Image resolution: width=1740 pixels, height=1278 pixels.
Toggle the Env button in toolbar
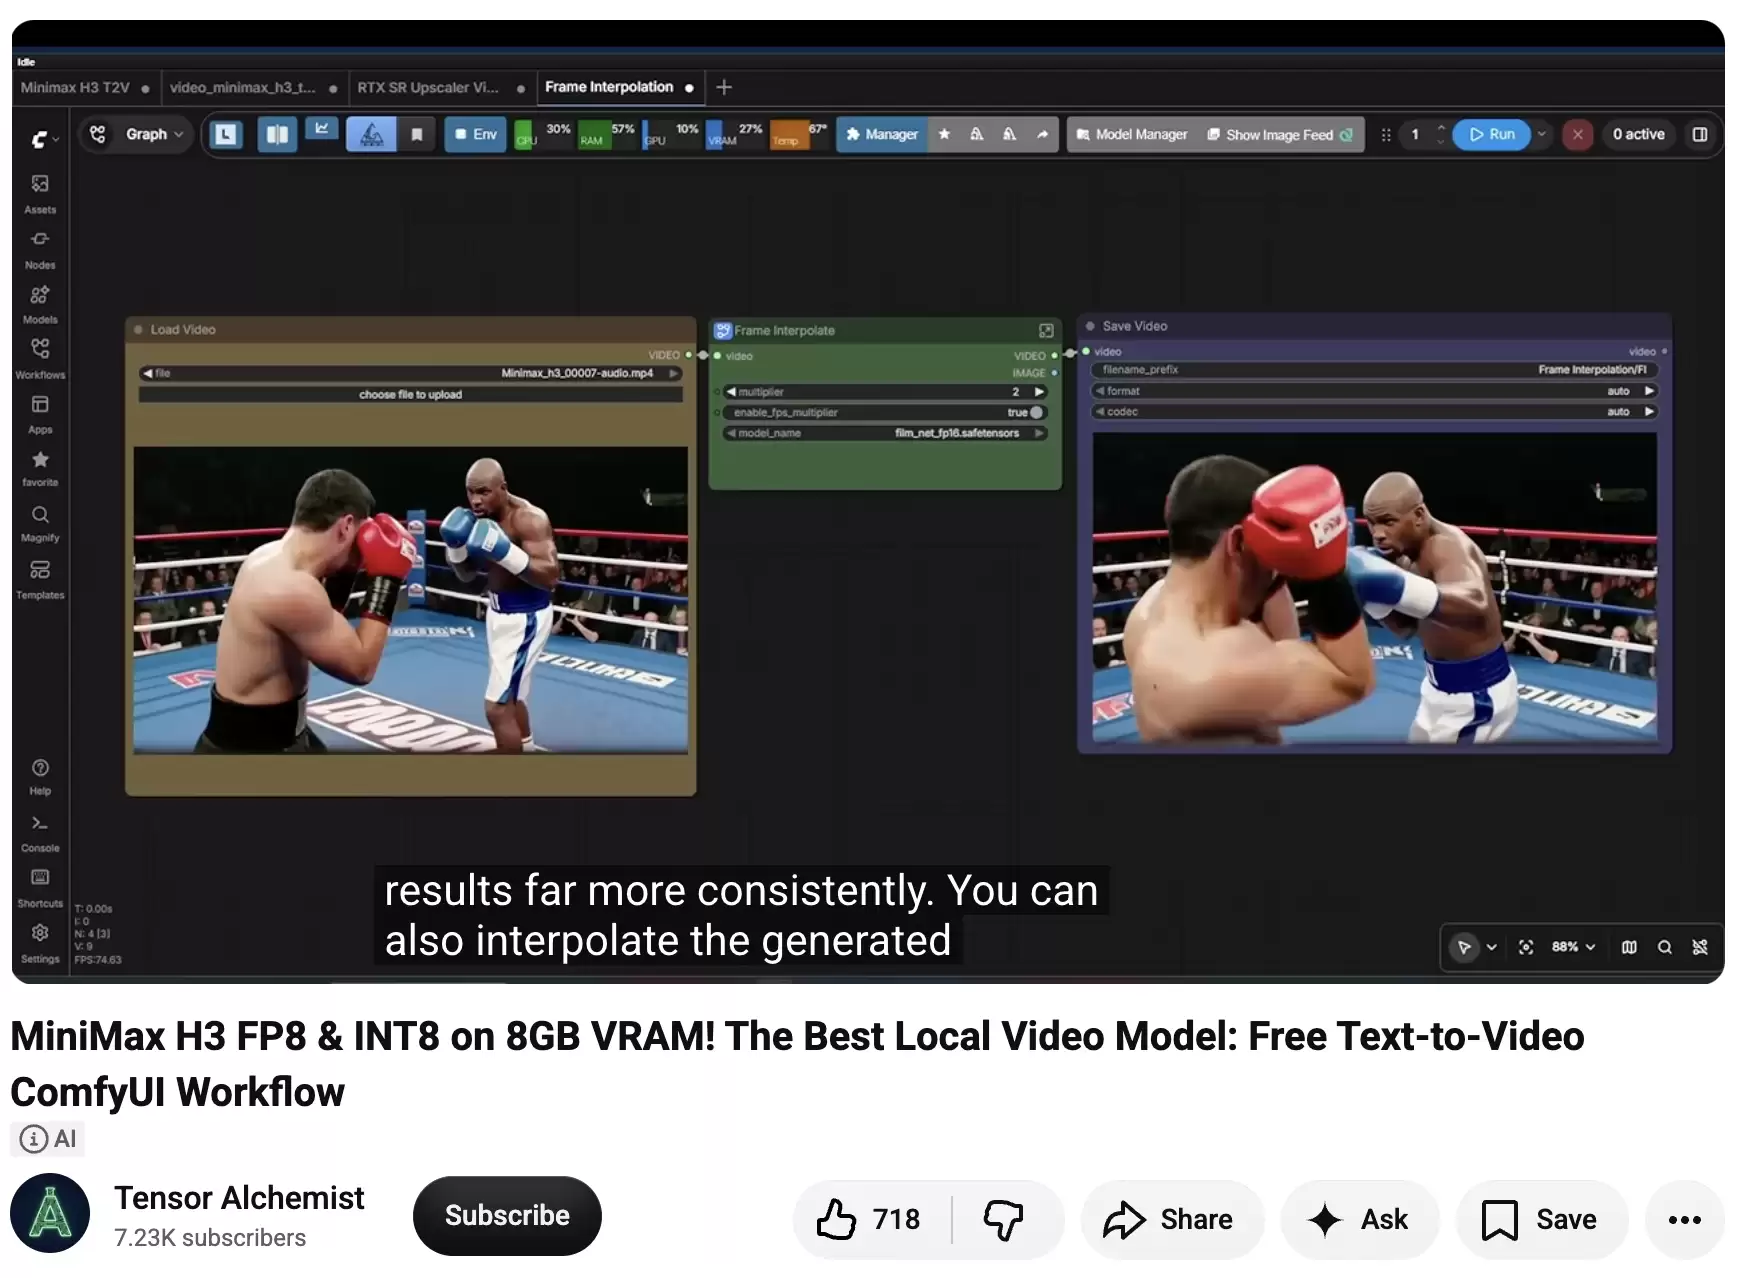coord(475,134)
